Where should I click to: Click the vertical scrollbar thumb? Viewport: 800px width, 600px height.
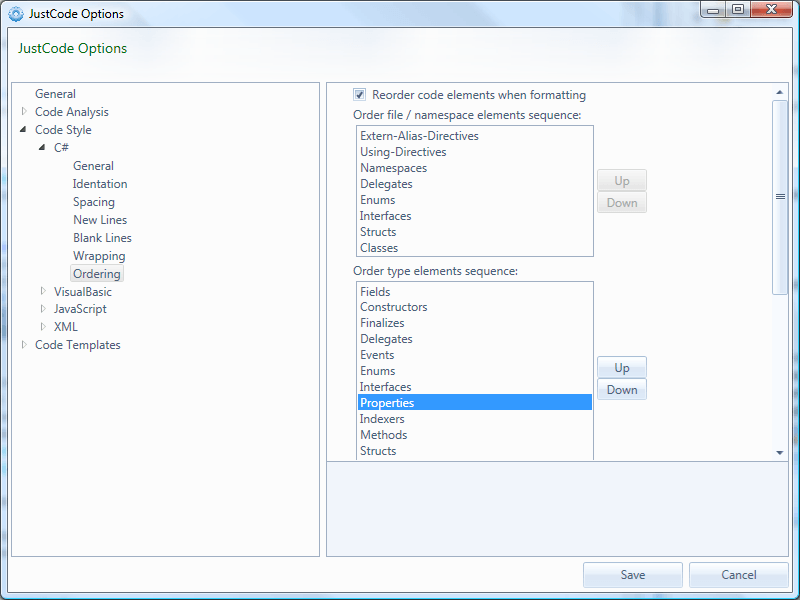pos(780,197)
